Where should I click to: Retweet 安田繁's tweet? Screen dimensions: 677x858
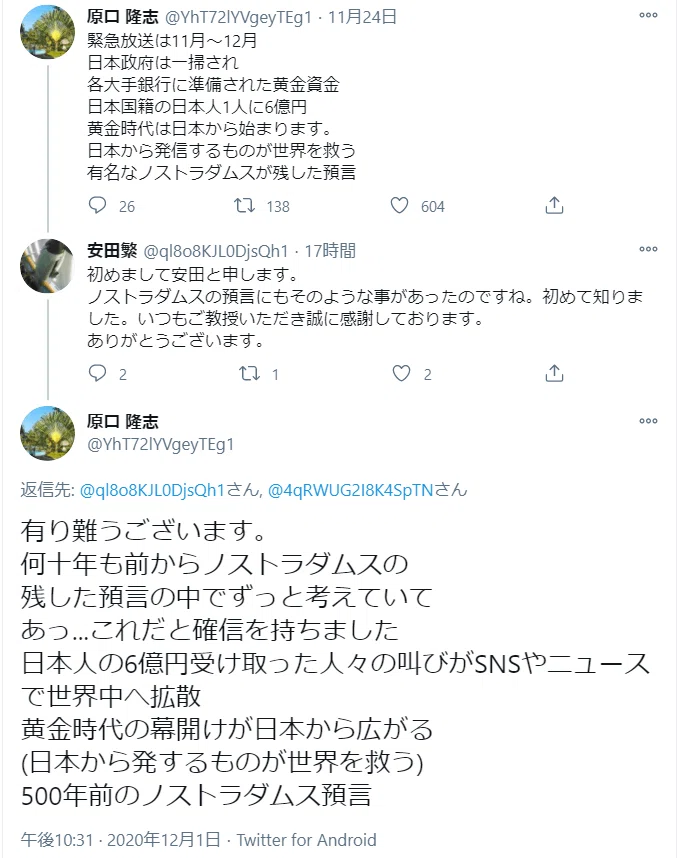(x=249, y=374)
